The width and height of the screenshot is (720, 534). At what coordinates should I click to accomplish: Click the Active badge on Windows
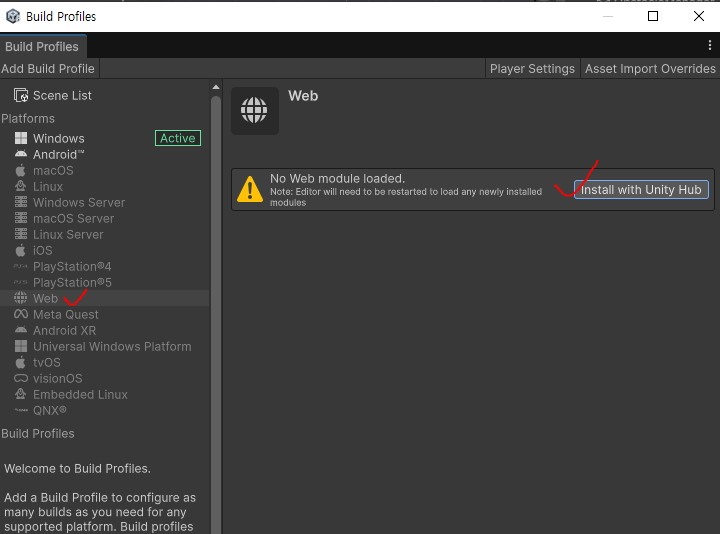click(178, 138)
